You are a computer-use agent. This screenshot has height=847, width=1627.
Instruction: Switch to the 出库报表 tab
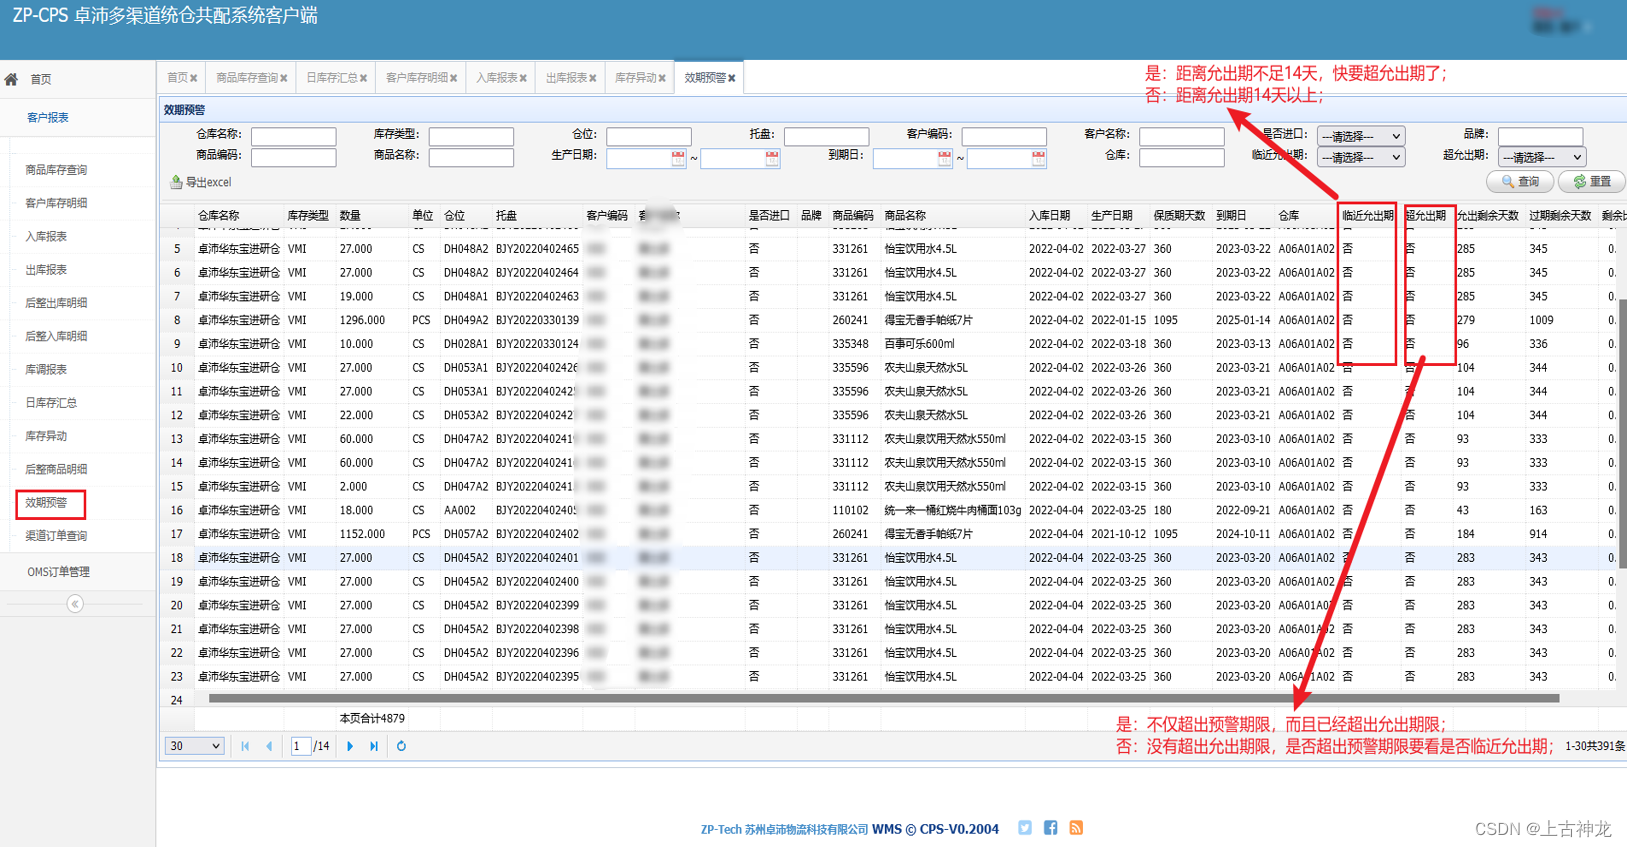[566, 78]
